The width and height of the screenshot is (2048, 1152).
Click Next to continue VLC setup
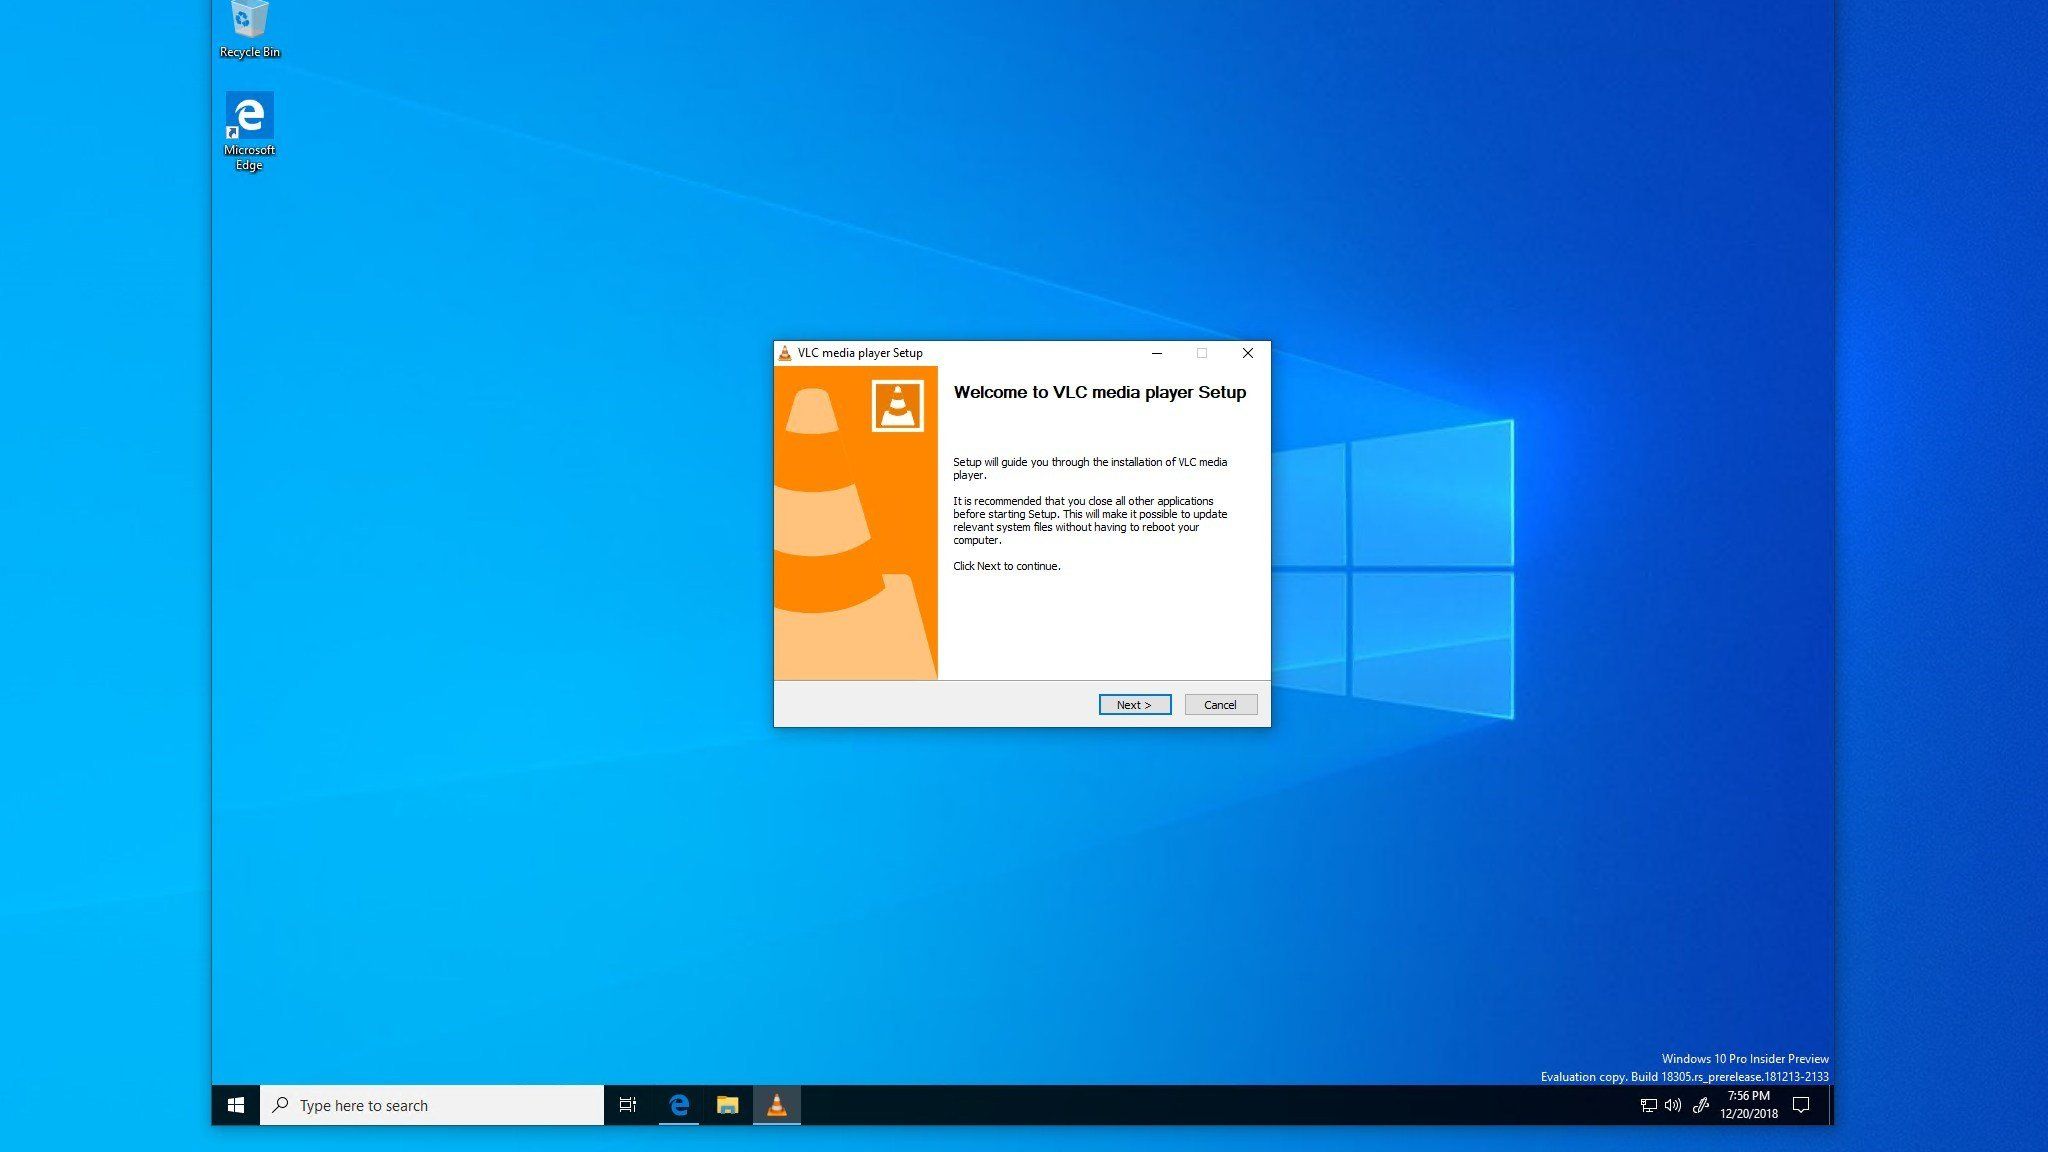click(1134, 705)
